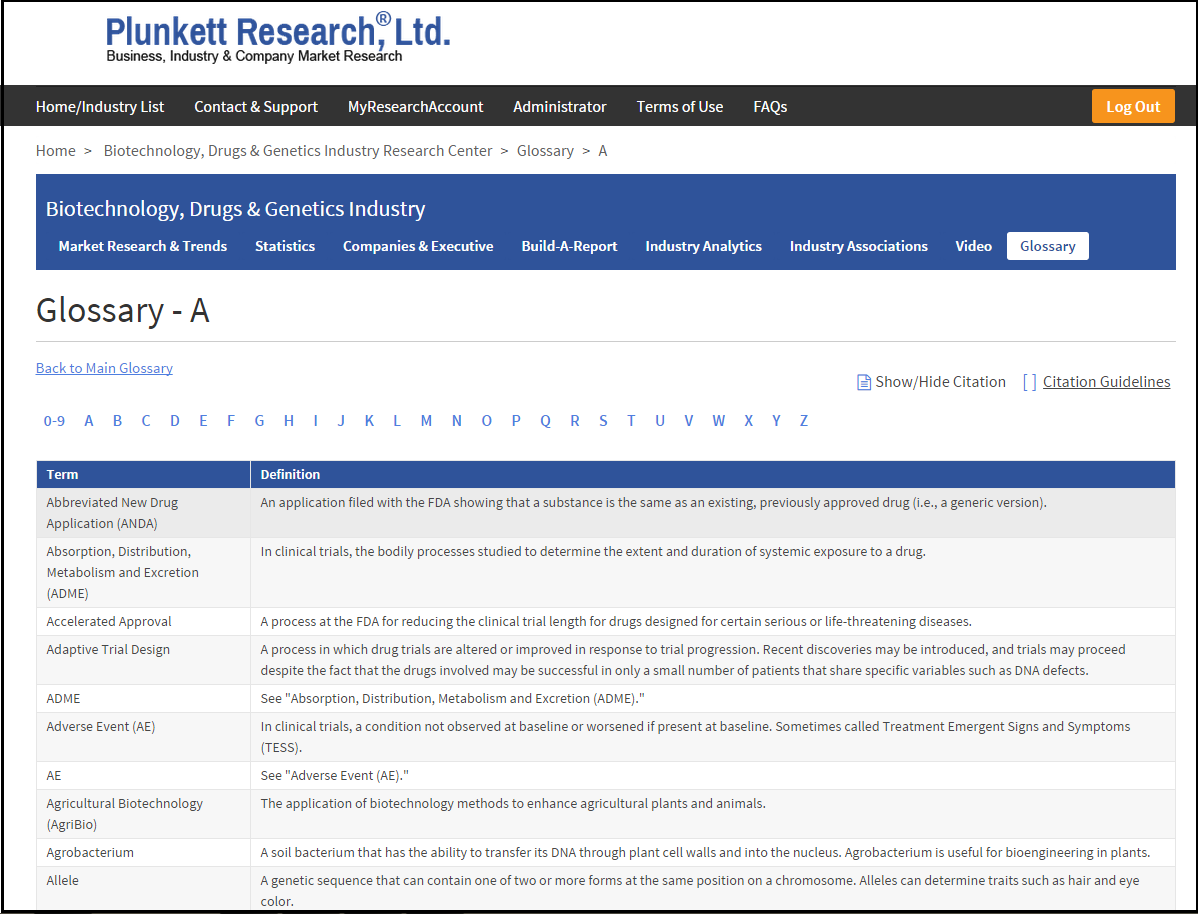Jump to glossary letter X
This screenshot has width=1198, height=914.
[x=749, y=421]
